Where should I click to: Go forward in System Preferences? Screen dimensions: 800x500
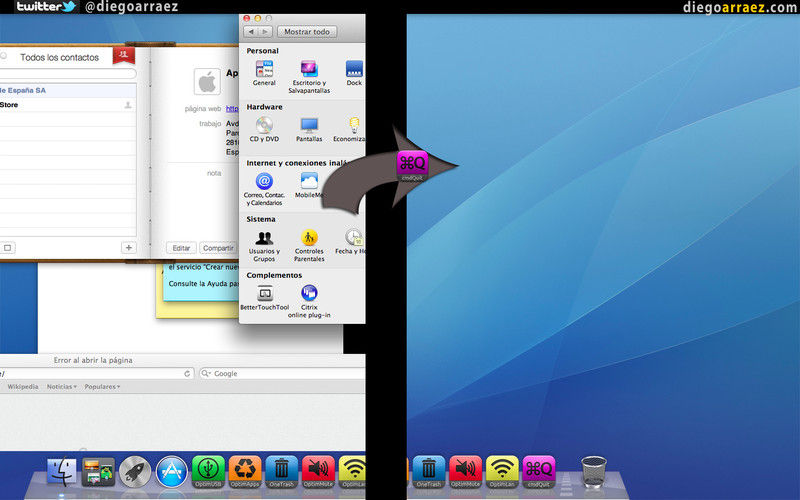click(x=265, y=32)
